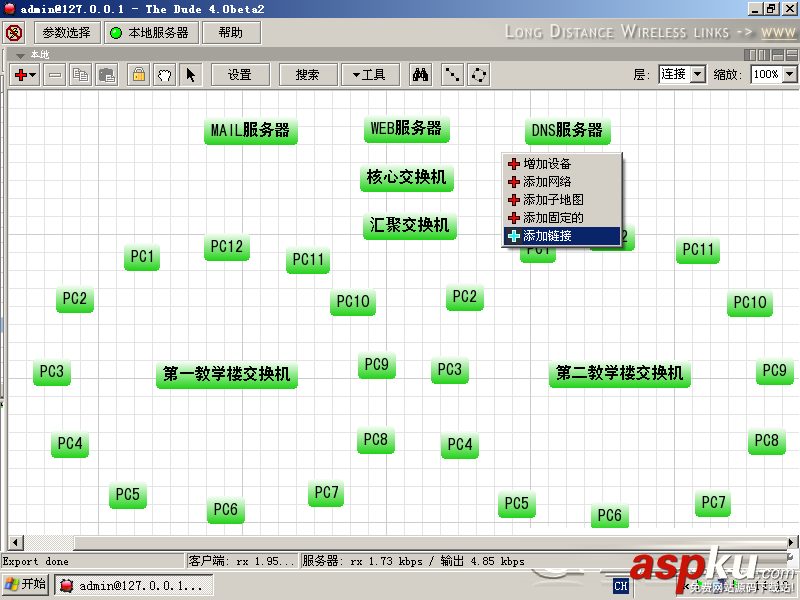The height and width of the screenshot is (600, 800).
Task: Choose 添加网络 from the context menu
Action: coord(562,182)
